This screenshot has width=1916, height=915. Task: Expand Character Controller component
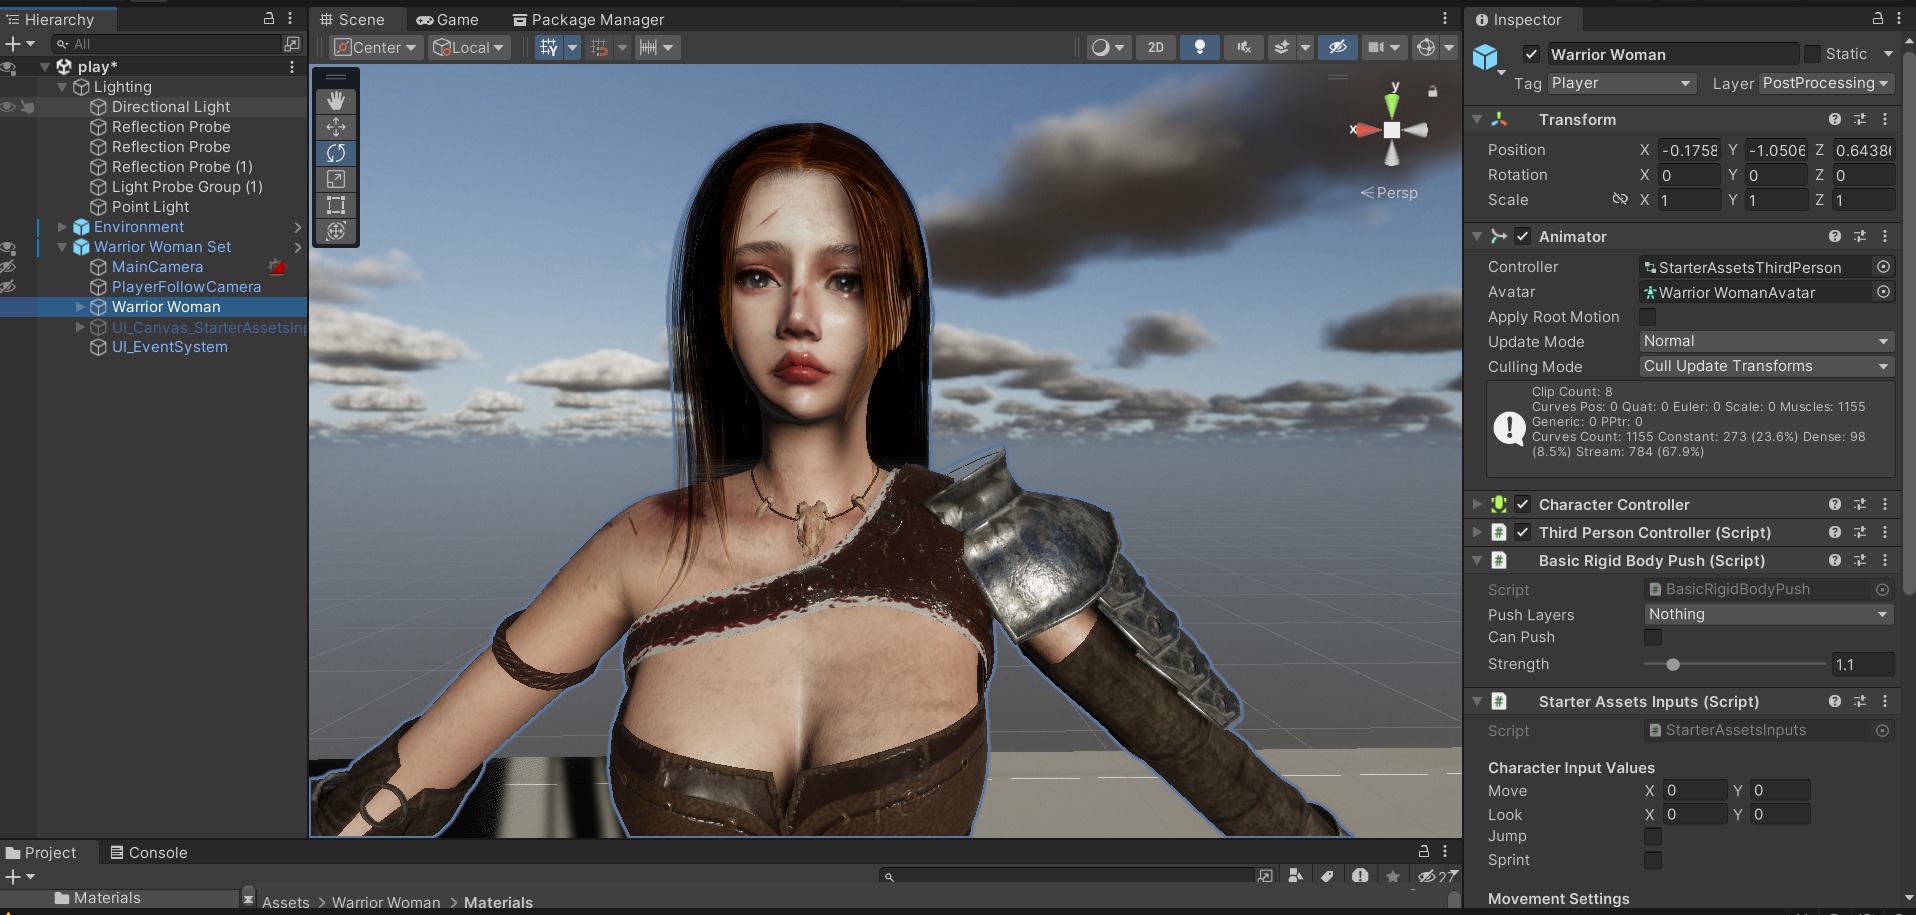pyautogui.click(x=1477, y=504)
